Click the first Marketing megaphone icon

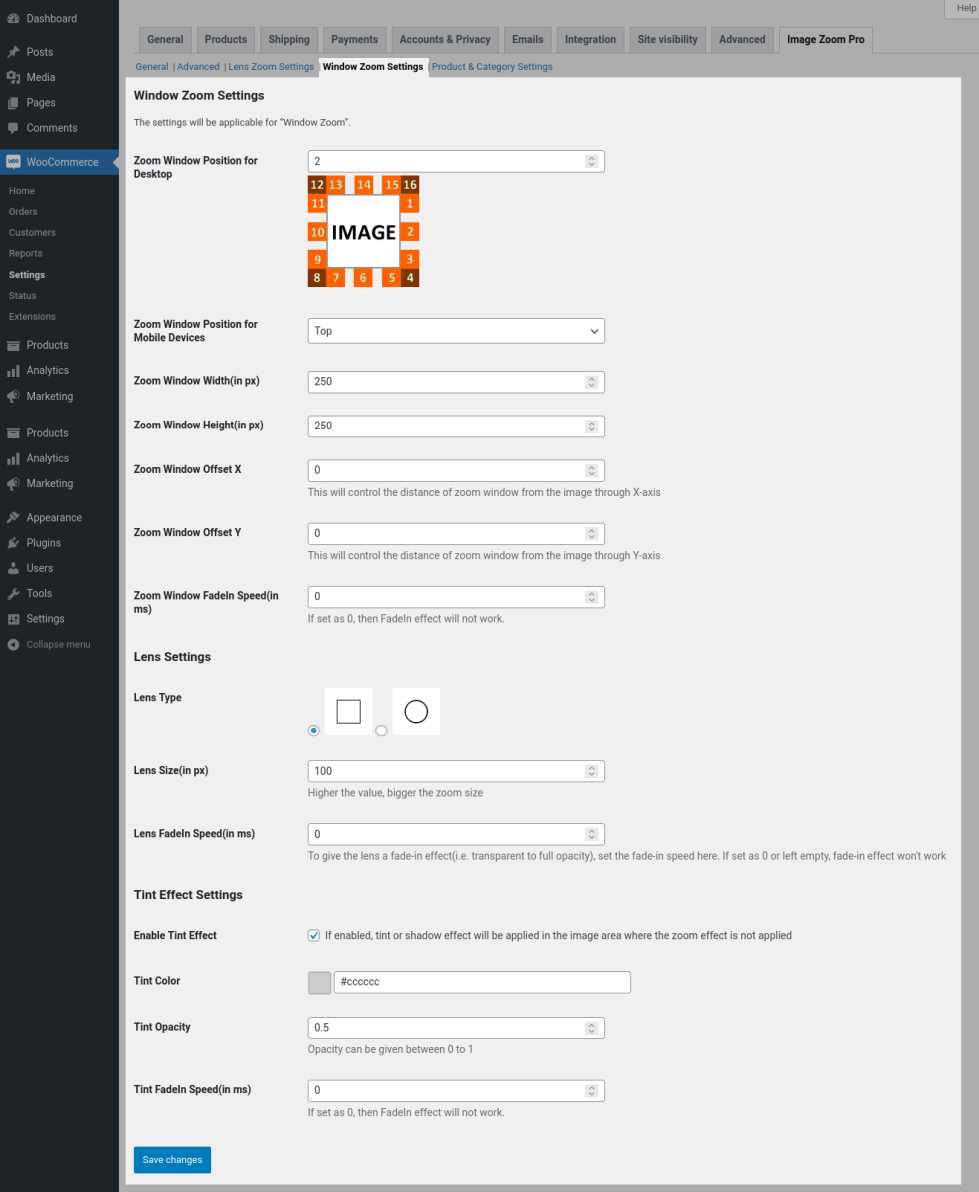[x=13, y=396]
